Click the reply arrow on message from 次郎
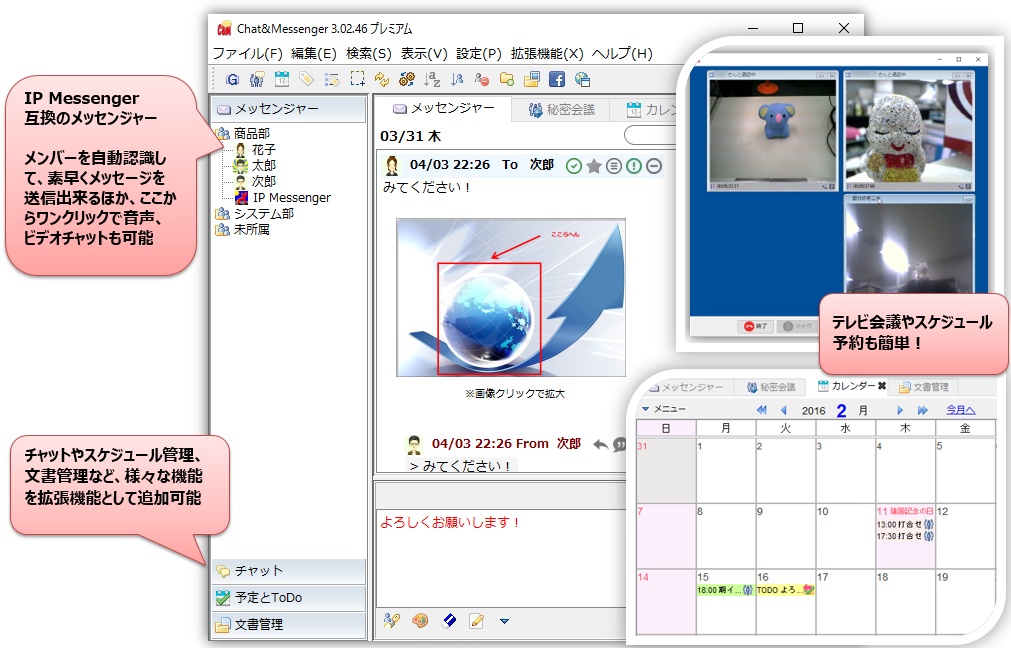This screenshot has height=648, width=1011. [x=600, y=444]
